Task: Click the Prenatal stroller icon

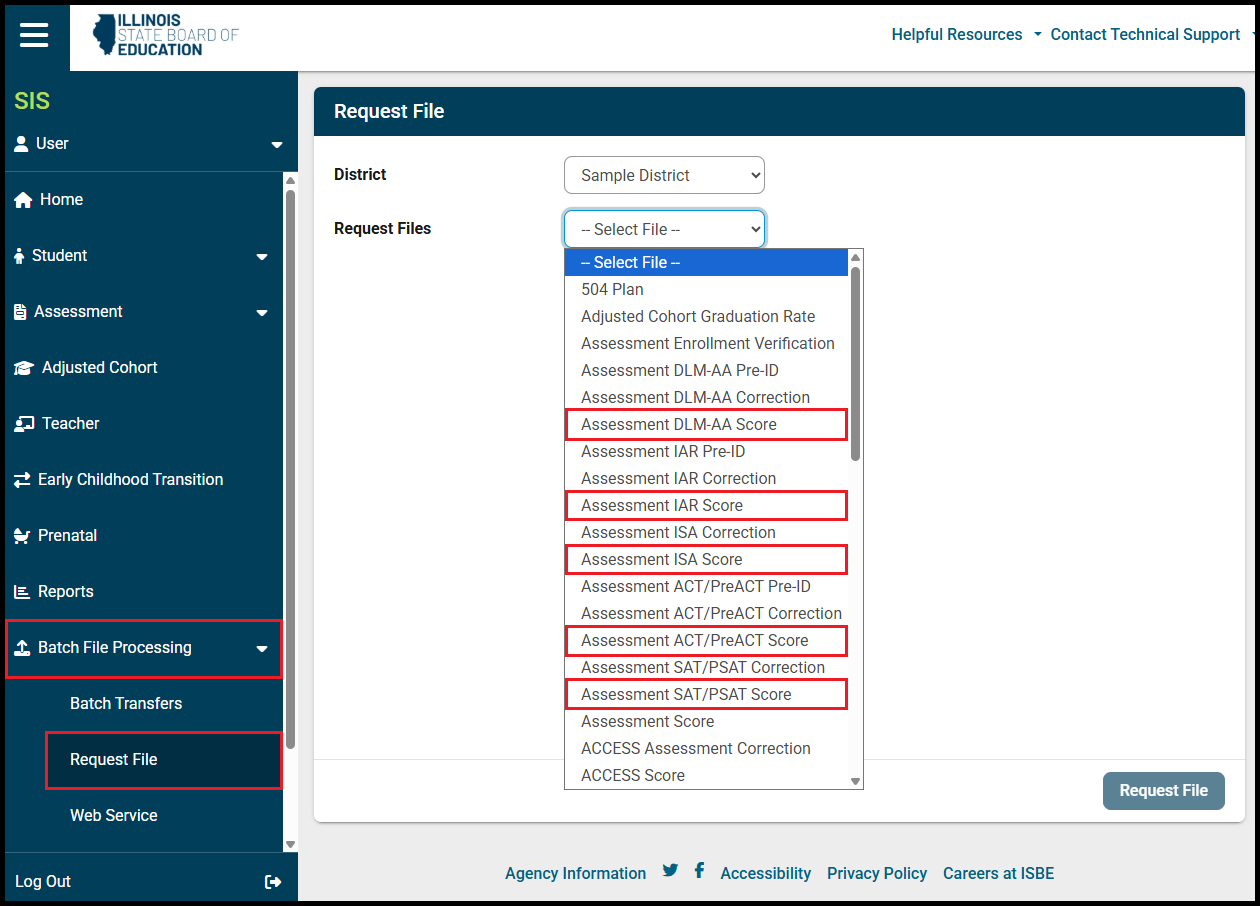Action: click(x=22, y=536)
